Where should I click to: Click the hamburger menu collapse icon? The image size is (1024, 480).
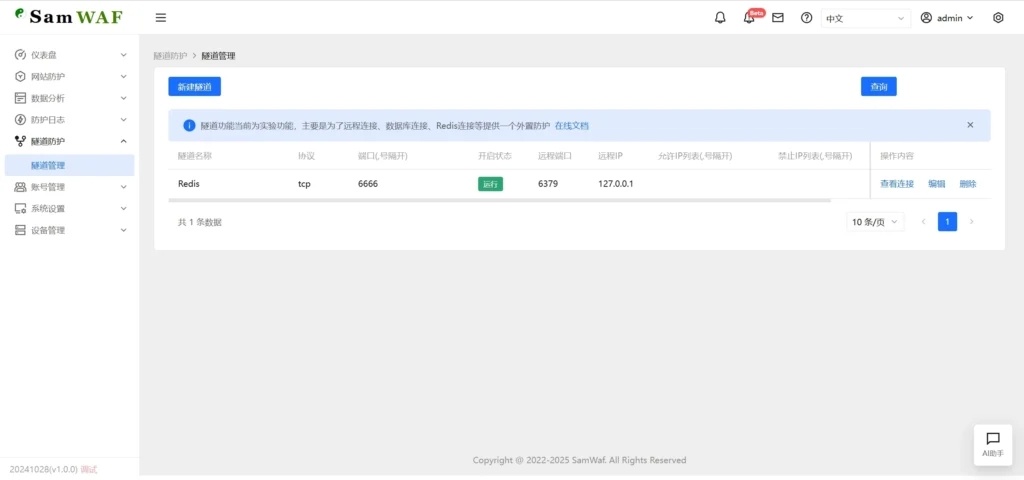tap(161, 18)
